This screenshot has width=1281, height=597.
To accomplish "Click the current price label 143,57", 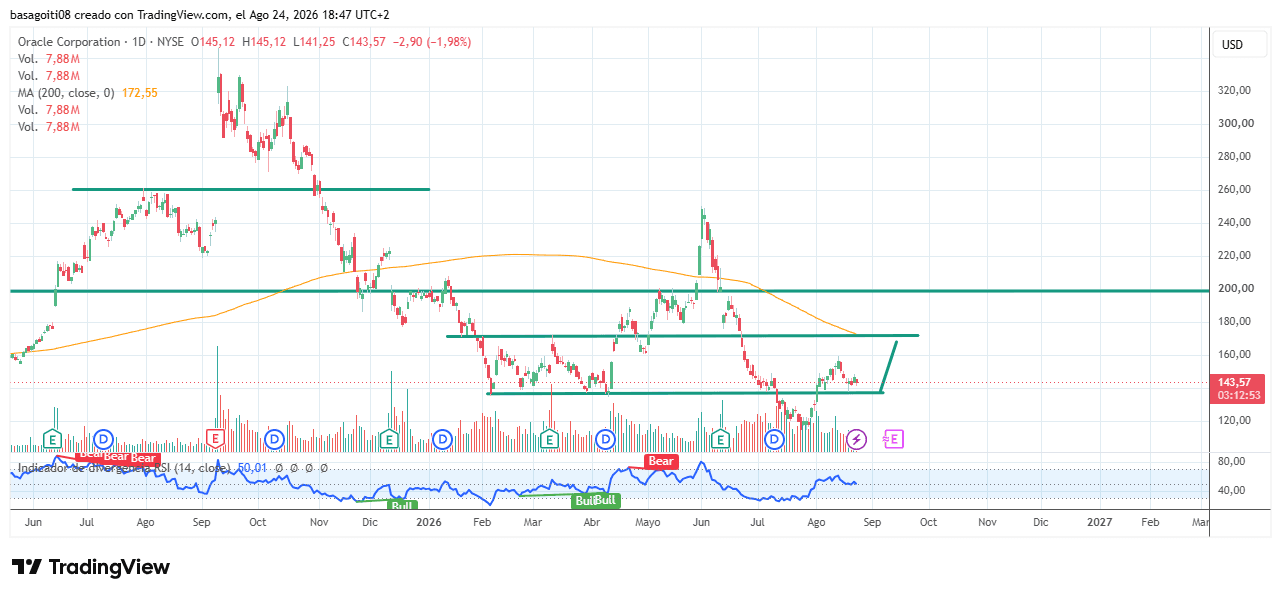I will point(1235,382).
